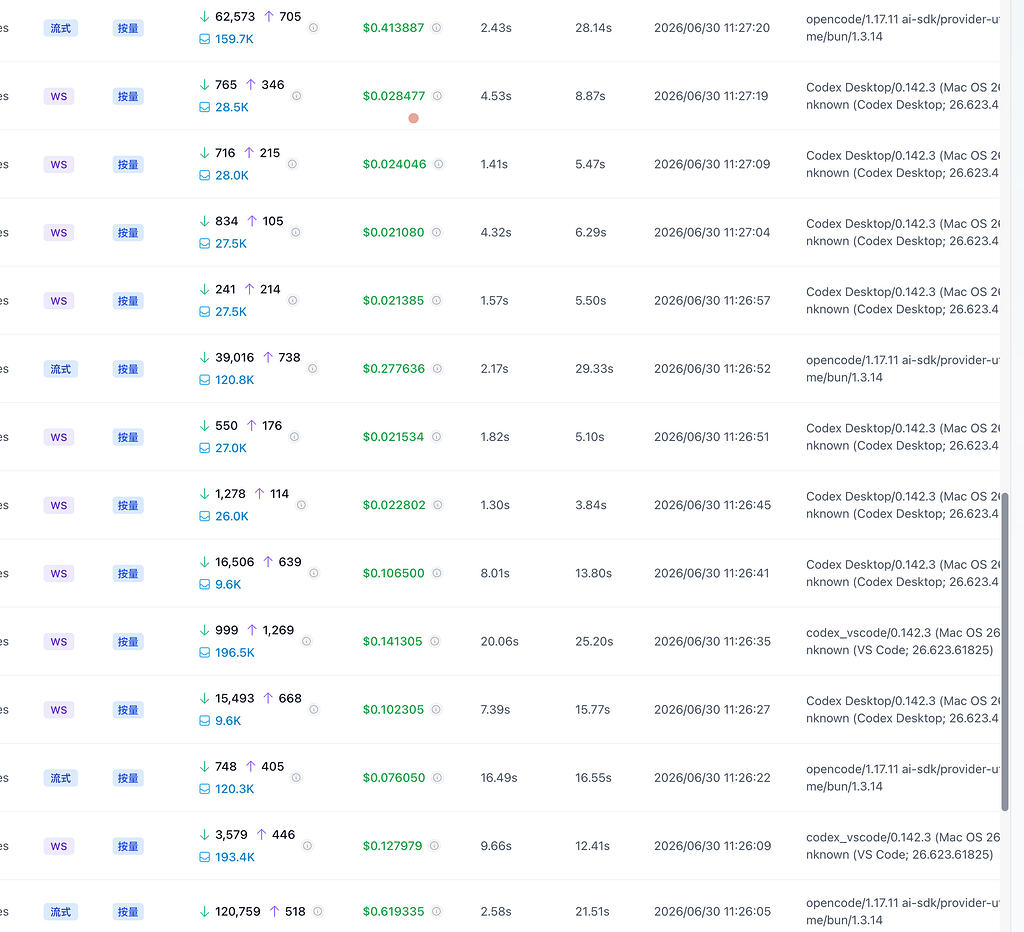The width and height of the screenshot is (1024, 932).
Task: Show cost details icon for $0.277636
Action: [437, 369]
